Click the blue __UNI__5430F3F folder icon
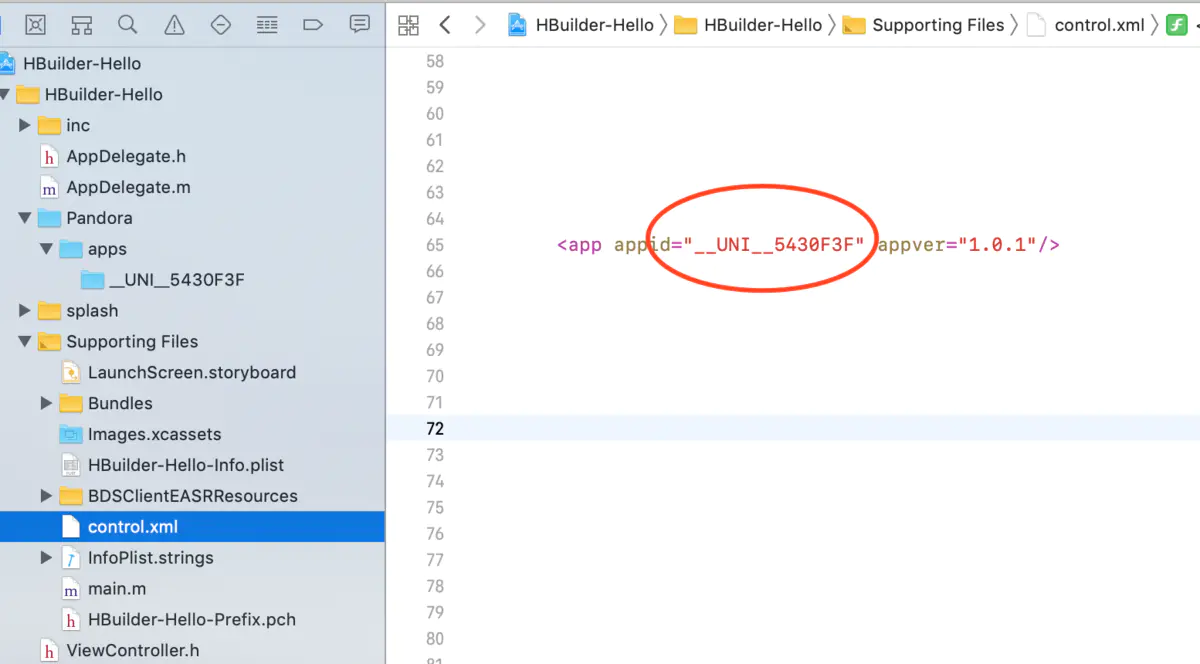This screenshot has width=1200, height=664. tap(92, 280)
